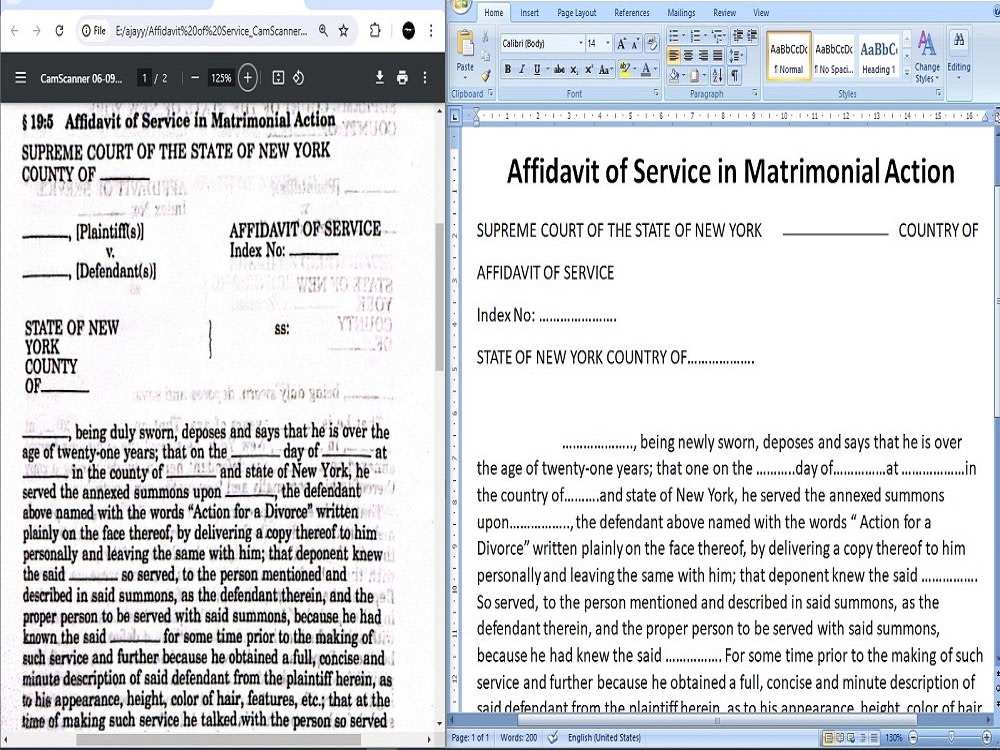Switch to the Page Layout tab
The height and width of the screenshot is (750, 1000).
pos(577,13)
